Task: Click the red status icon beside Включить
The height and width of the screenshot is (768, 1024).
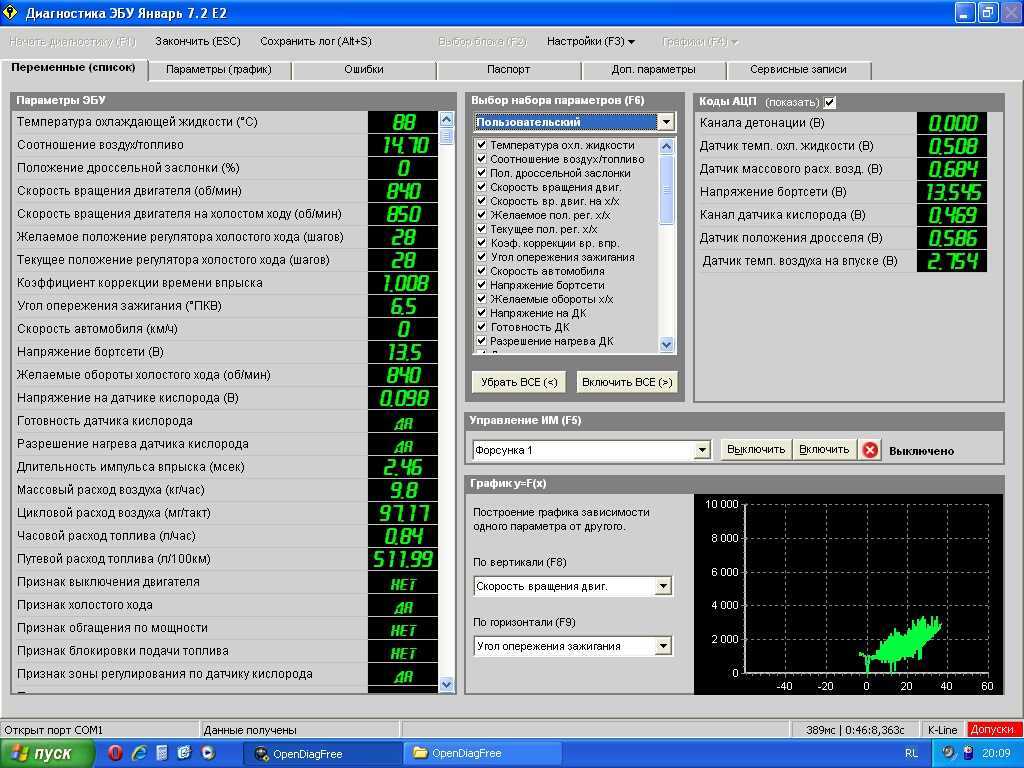Action: (870, 450)
